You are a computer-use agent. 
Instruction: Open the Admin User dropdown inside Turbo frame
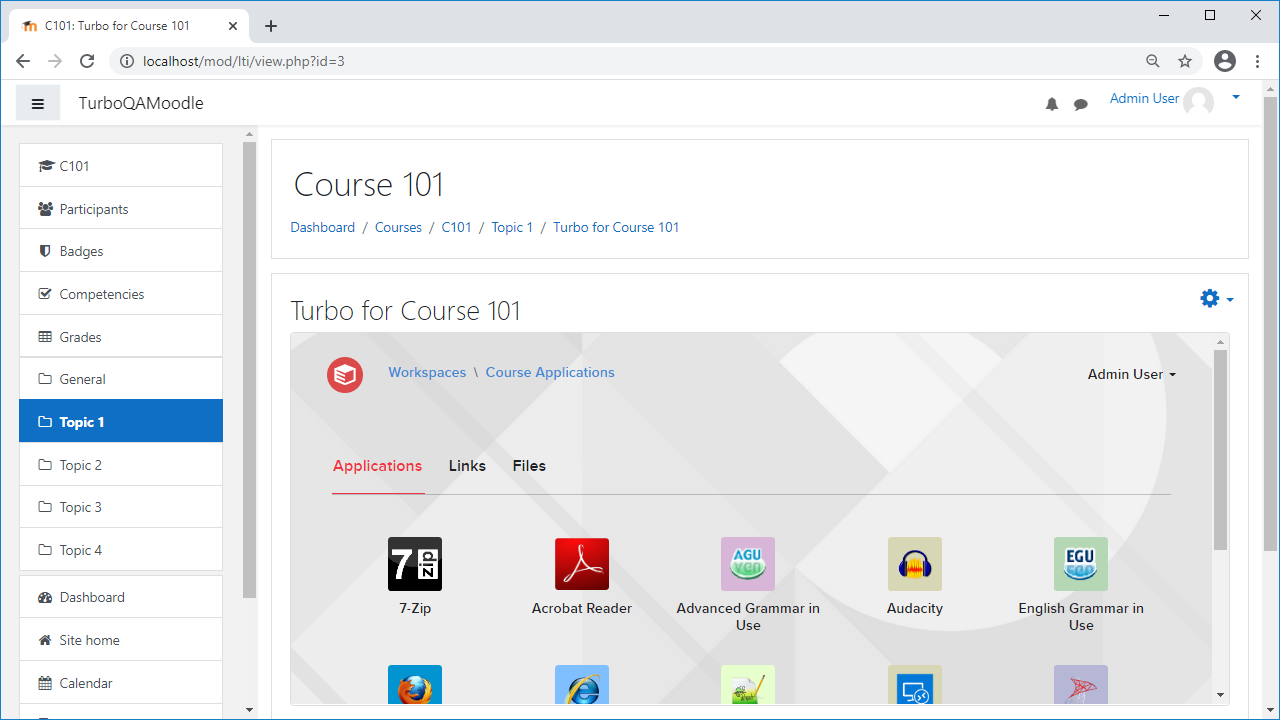pos(1131,374)
